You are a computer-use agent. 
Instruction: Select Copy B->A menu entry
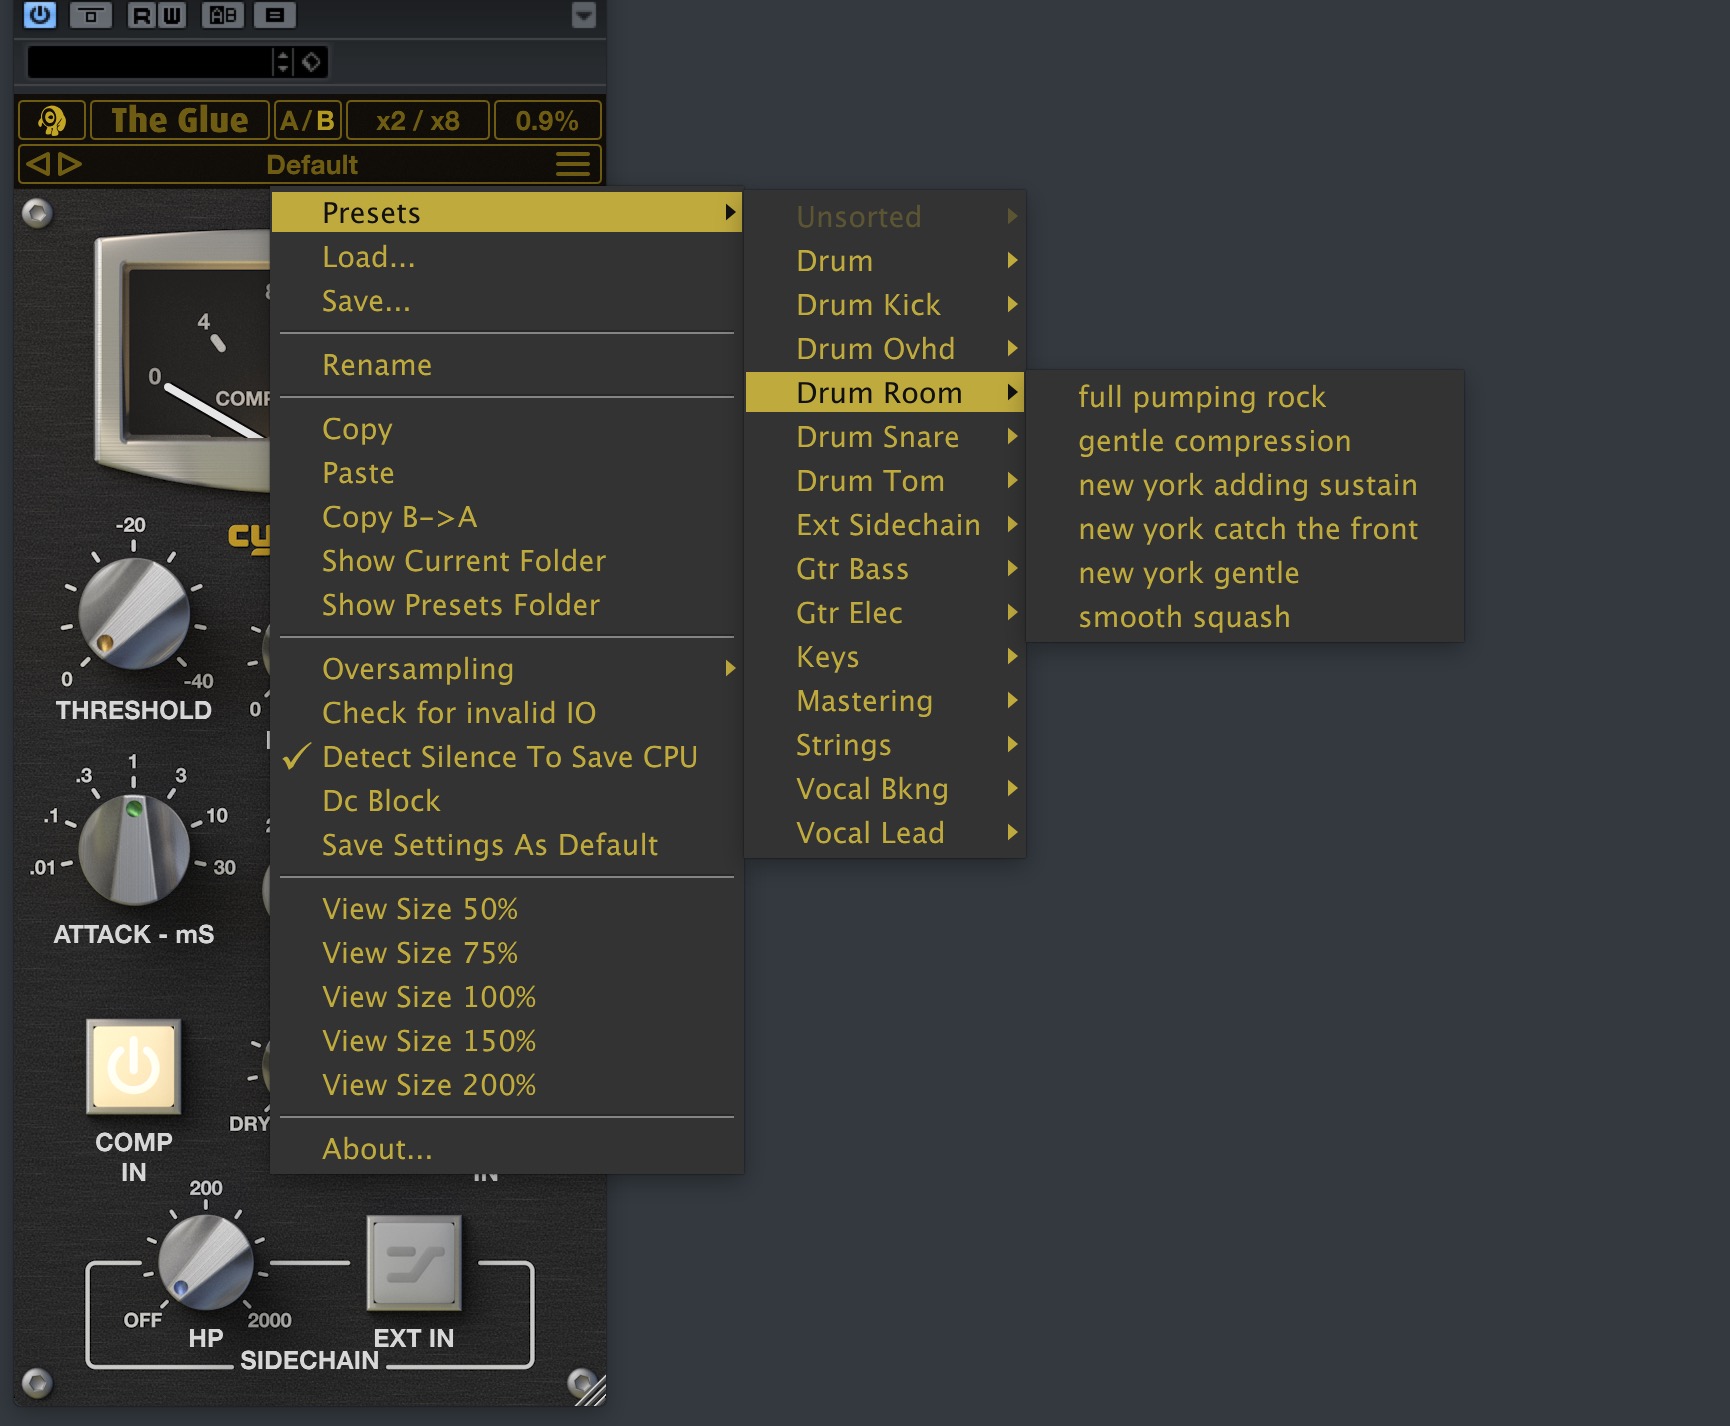507,517
